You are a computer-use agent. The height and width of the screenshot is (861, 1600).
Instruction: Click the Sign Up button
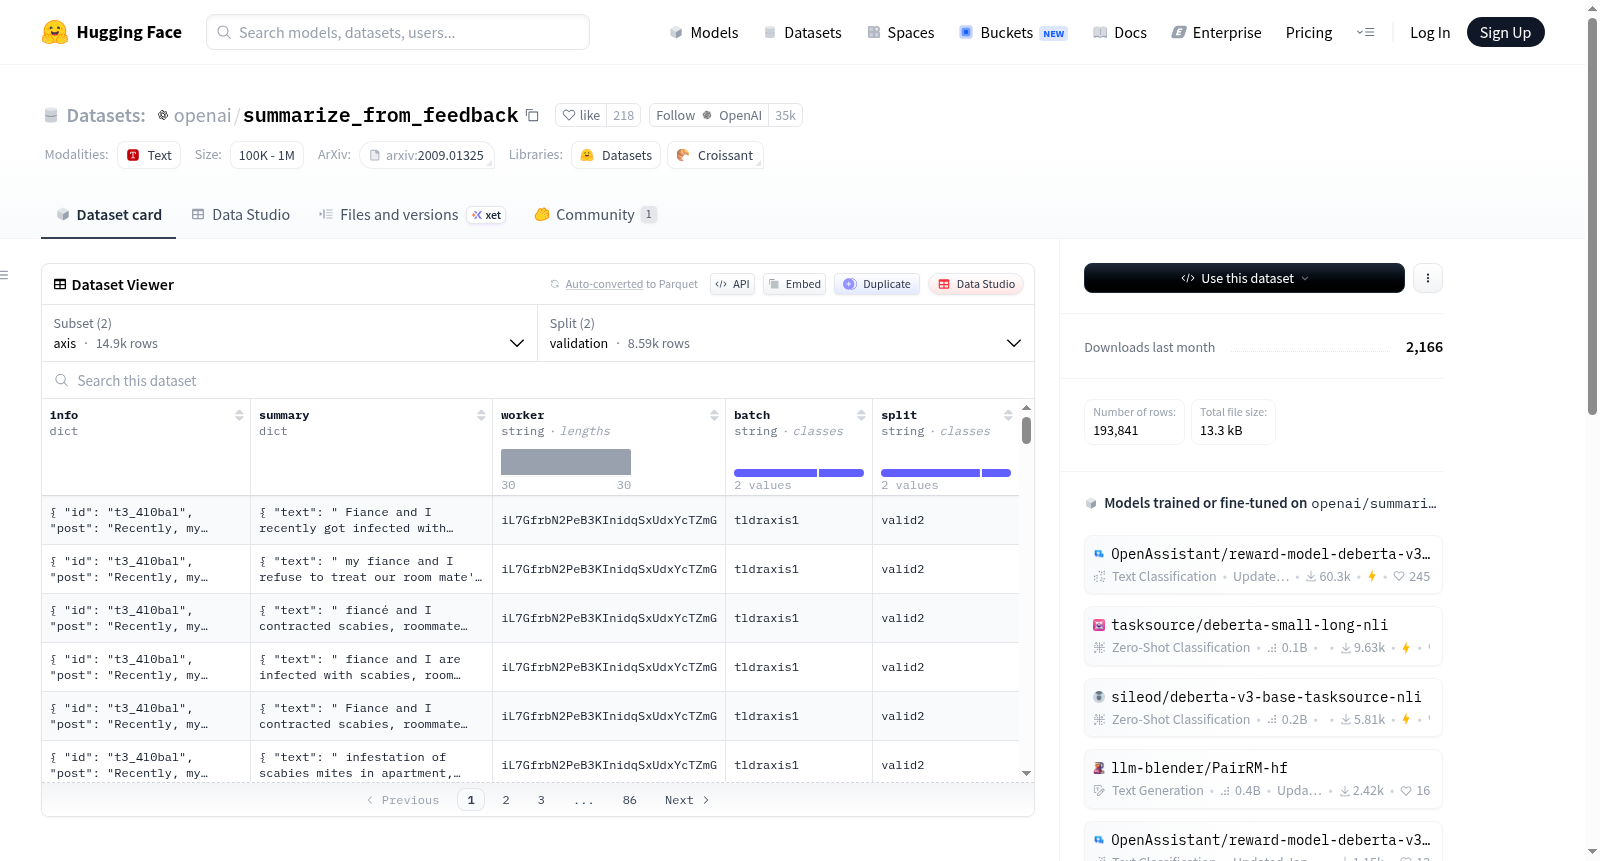click(x=1506, y=32)
